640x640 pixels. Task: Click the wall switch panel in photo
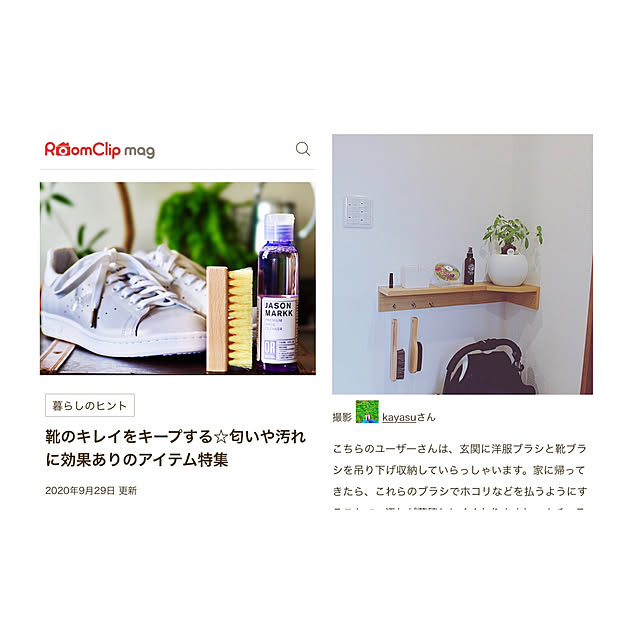pos(358,211)
